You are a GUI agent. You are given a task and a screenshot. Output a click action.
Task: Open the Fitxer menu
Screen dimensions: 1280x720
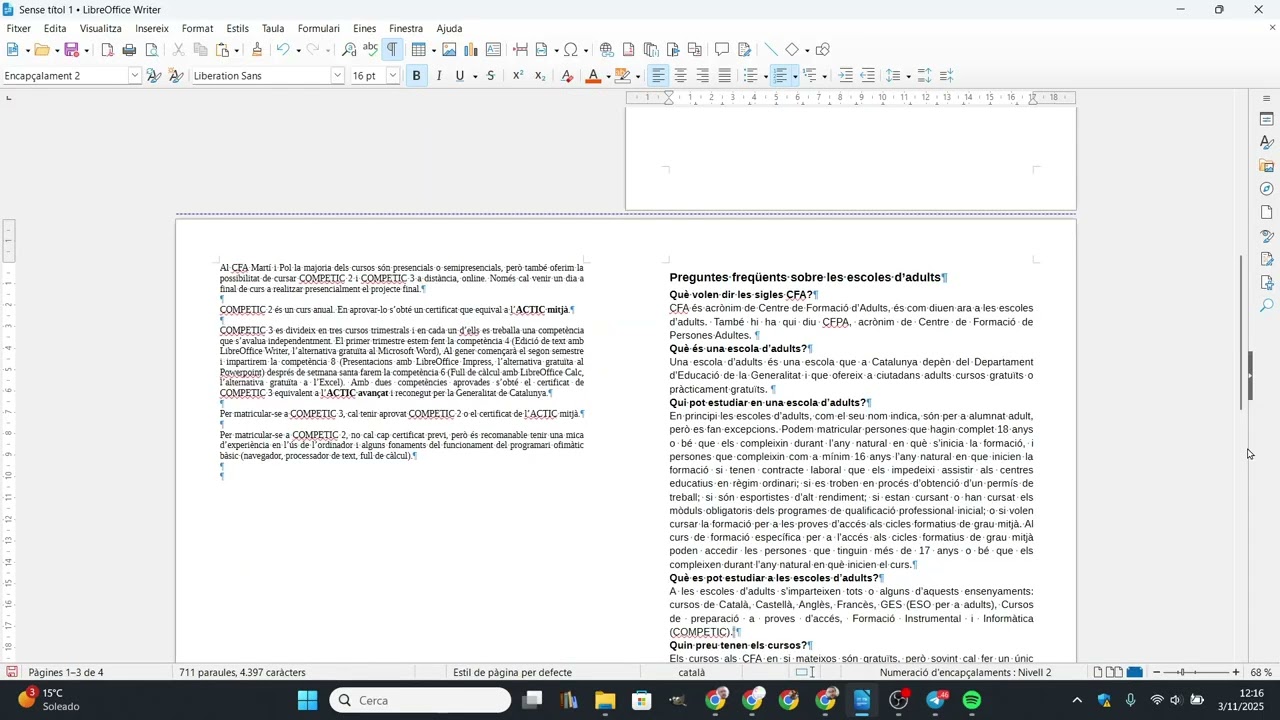[18, 29]
